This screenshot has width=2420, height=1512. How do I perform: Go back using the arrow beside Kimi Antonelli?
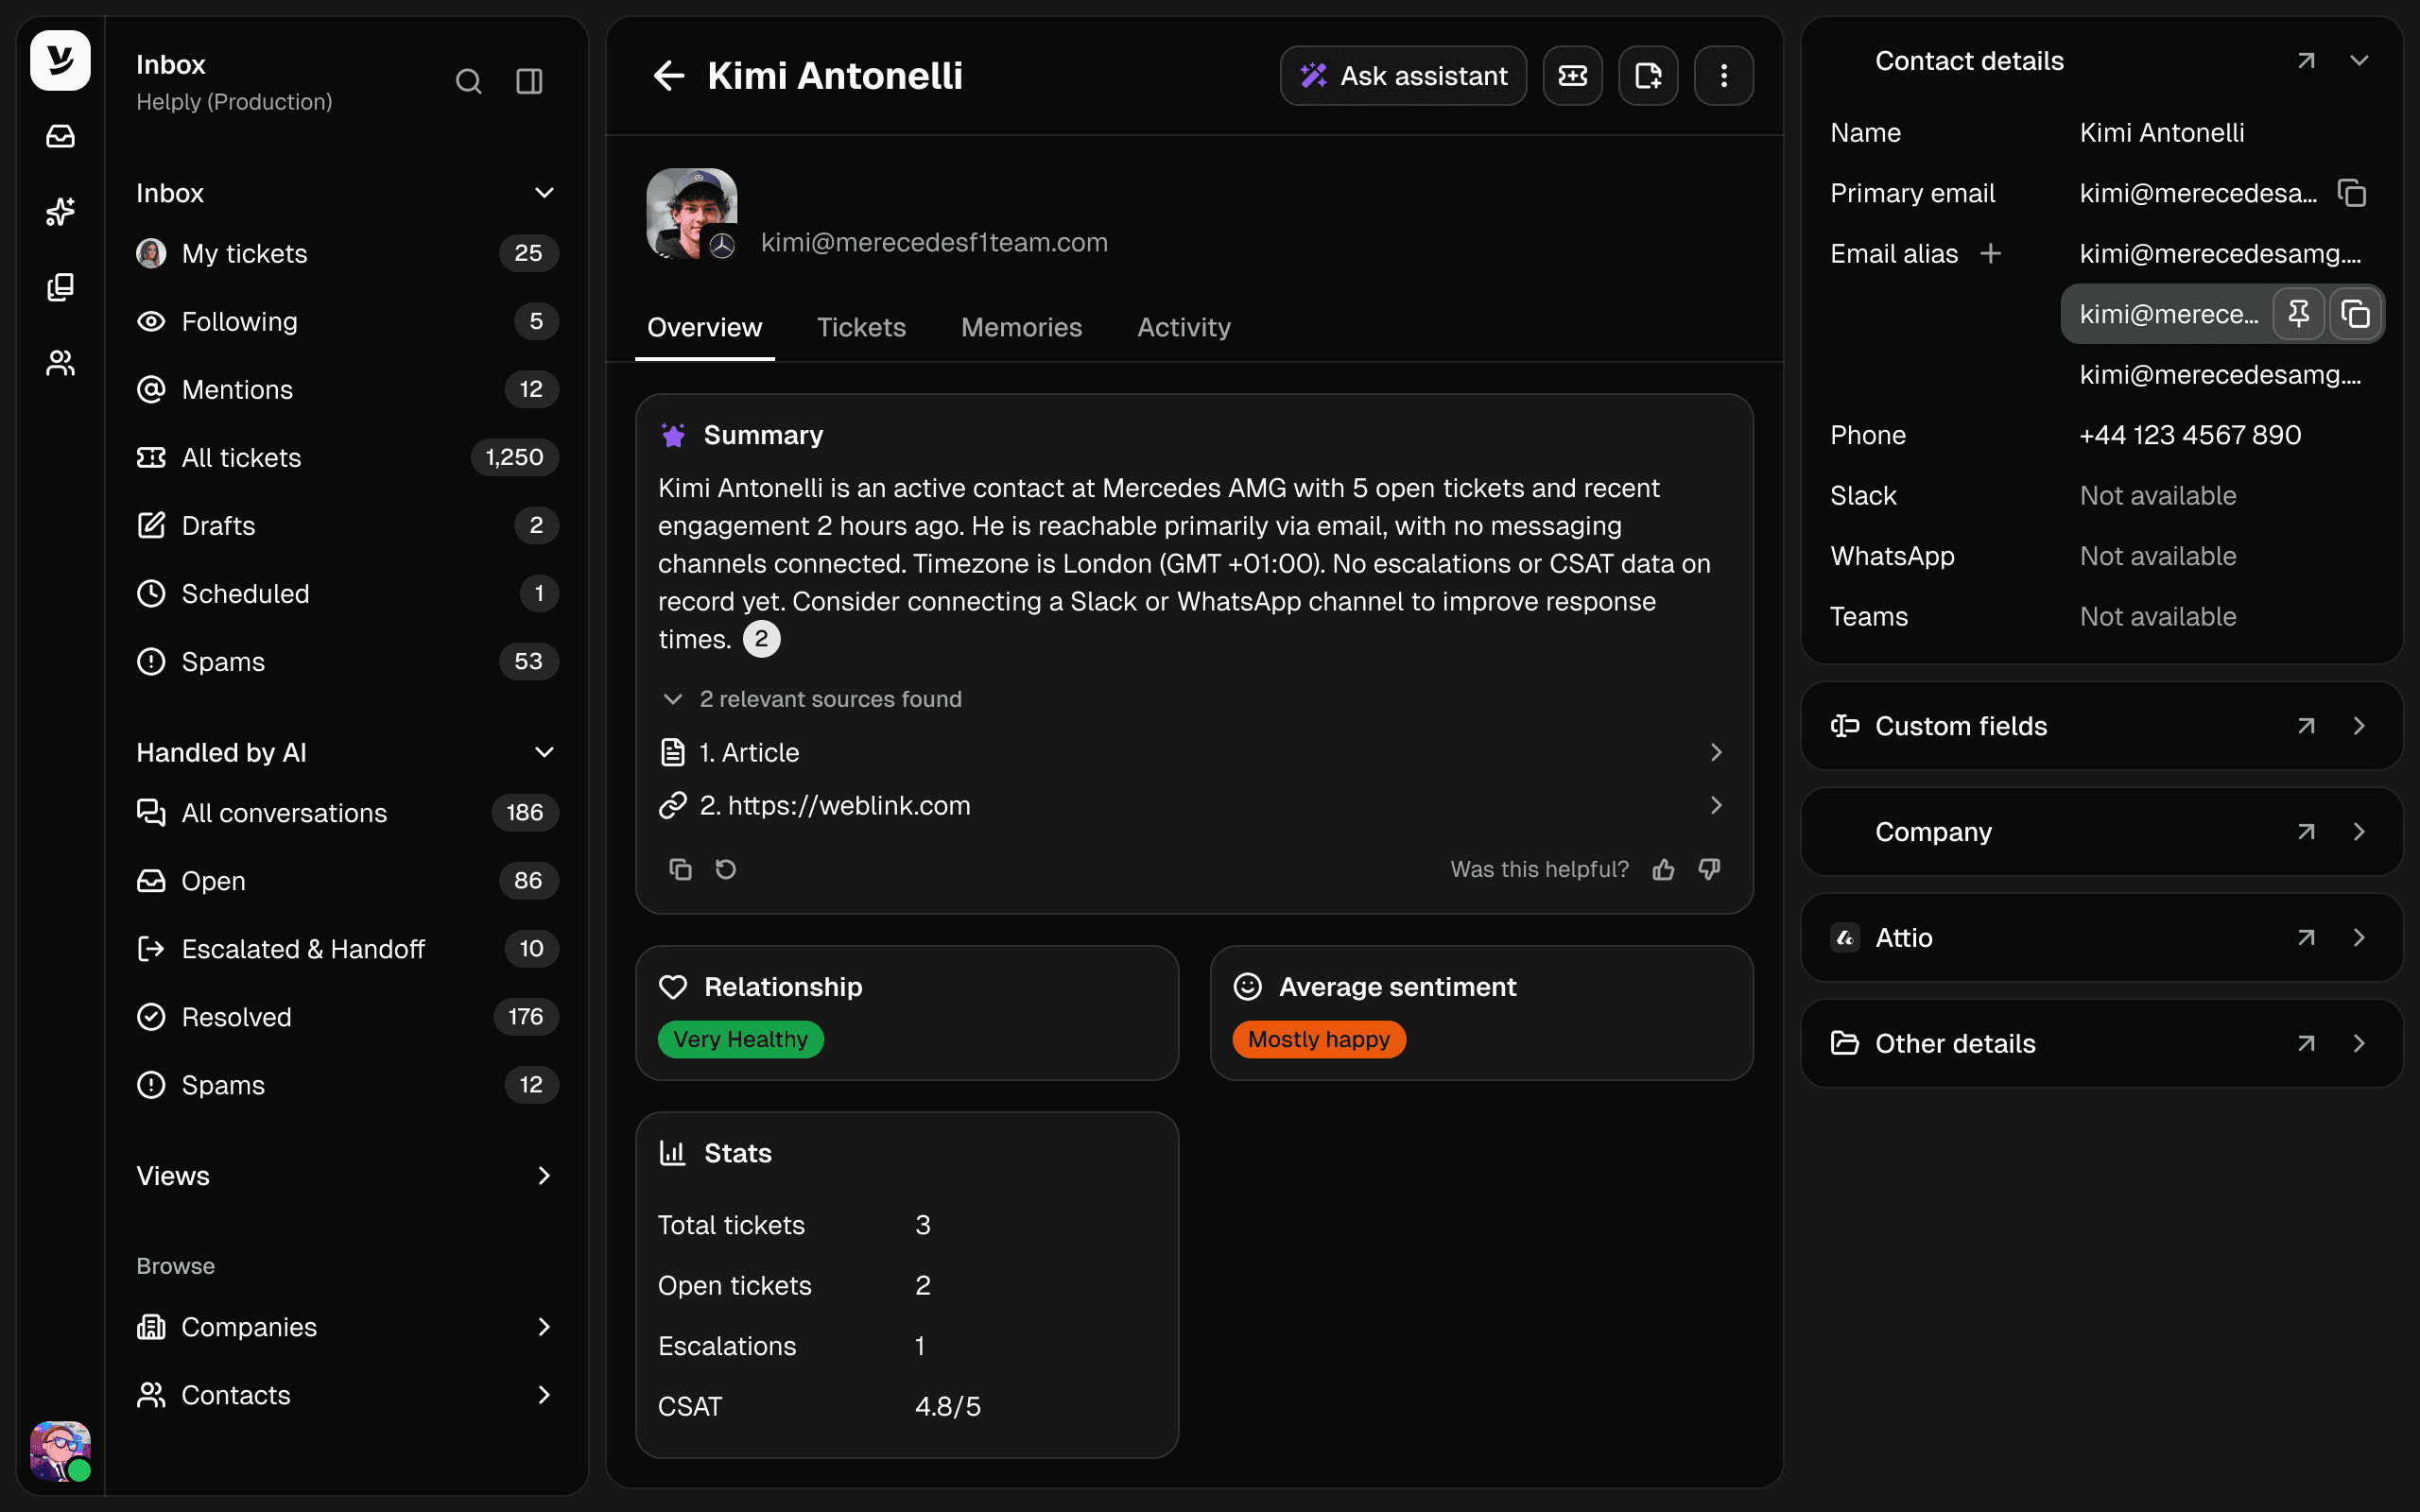click(x=668, y=75)
